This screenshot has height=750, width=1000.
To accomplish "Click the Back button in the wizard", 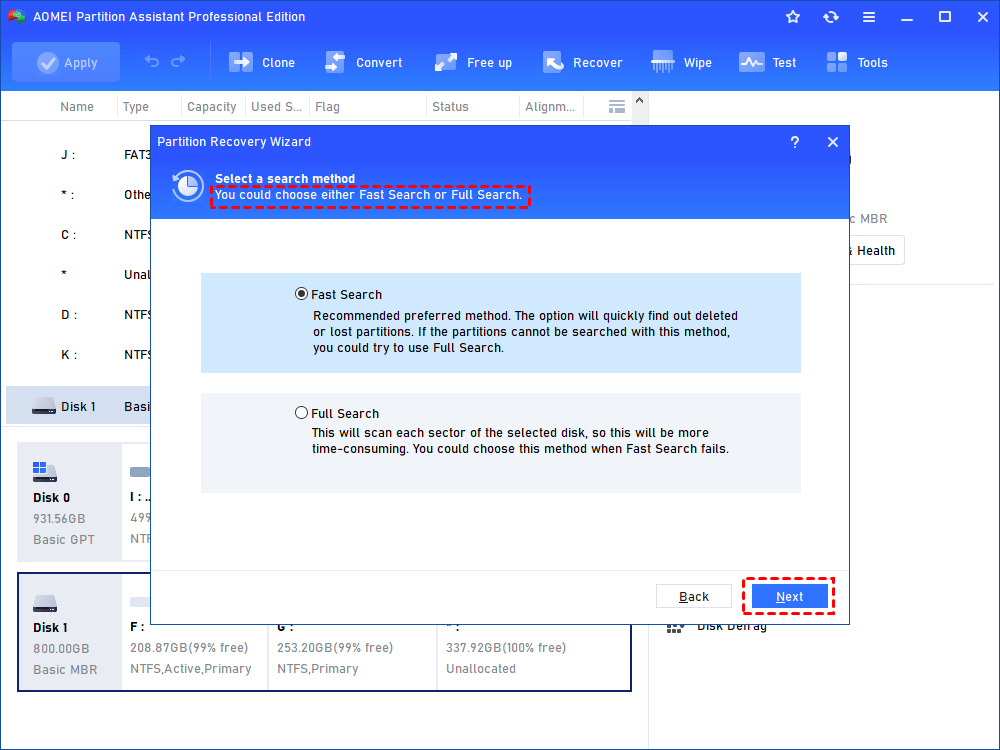I will [x=694, y=595].
